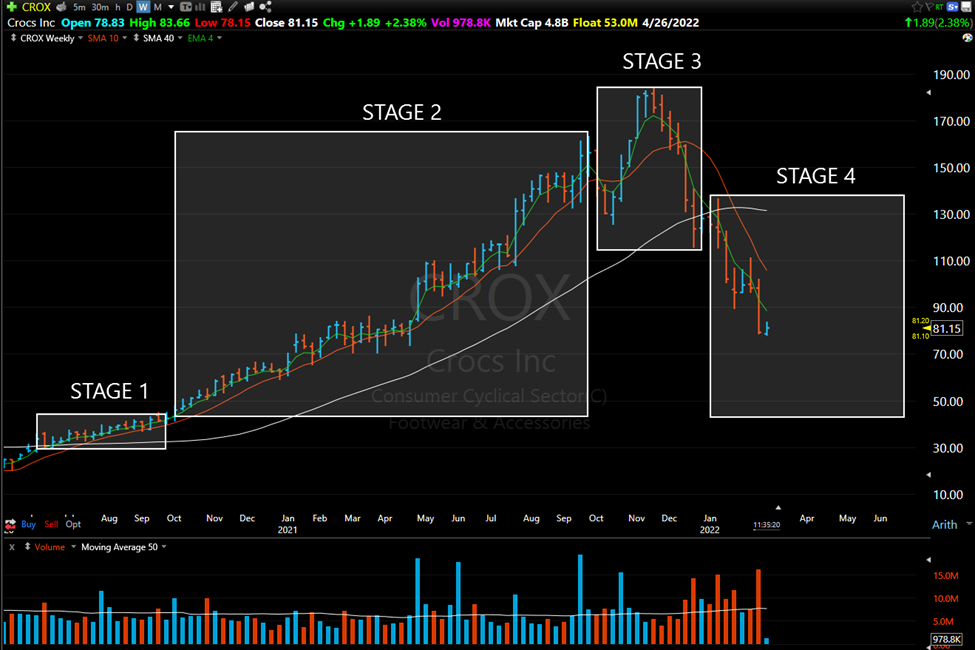This screenshot has width=975, height=650.
Task: Click the Chg +1.89 value in the header row
Action: click(x=351, y=22)
